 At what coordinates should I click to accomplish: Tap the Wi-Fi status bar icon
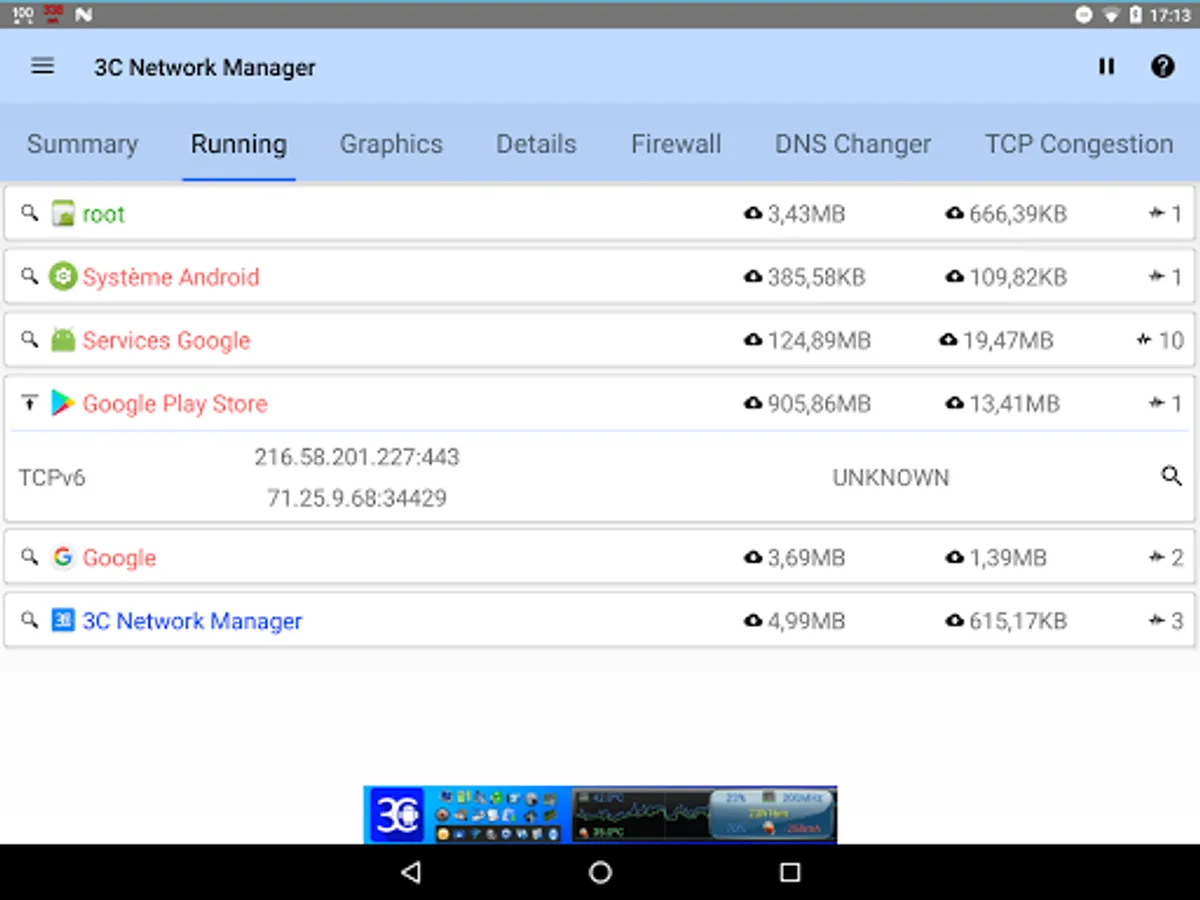point(1111,14)
